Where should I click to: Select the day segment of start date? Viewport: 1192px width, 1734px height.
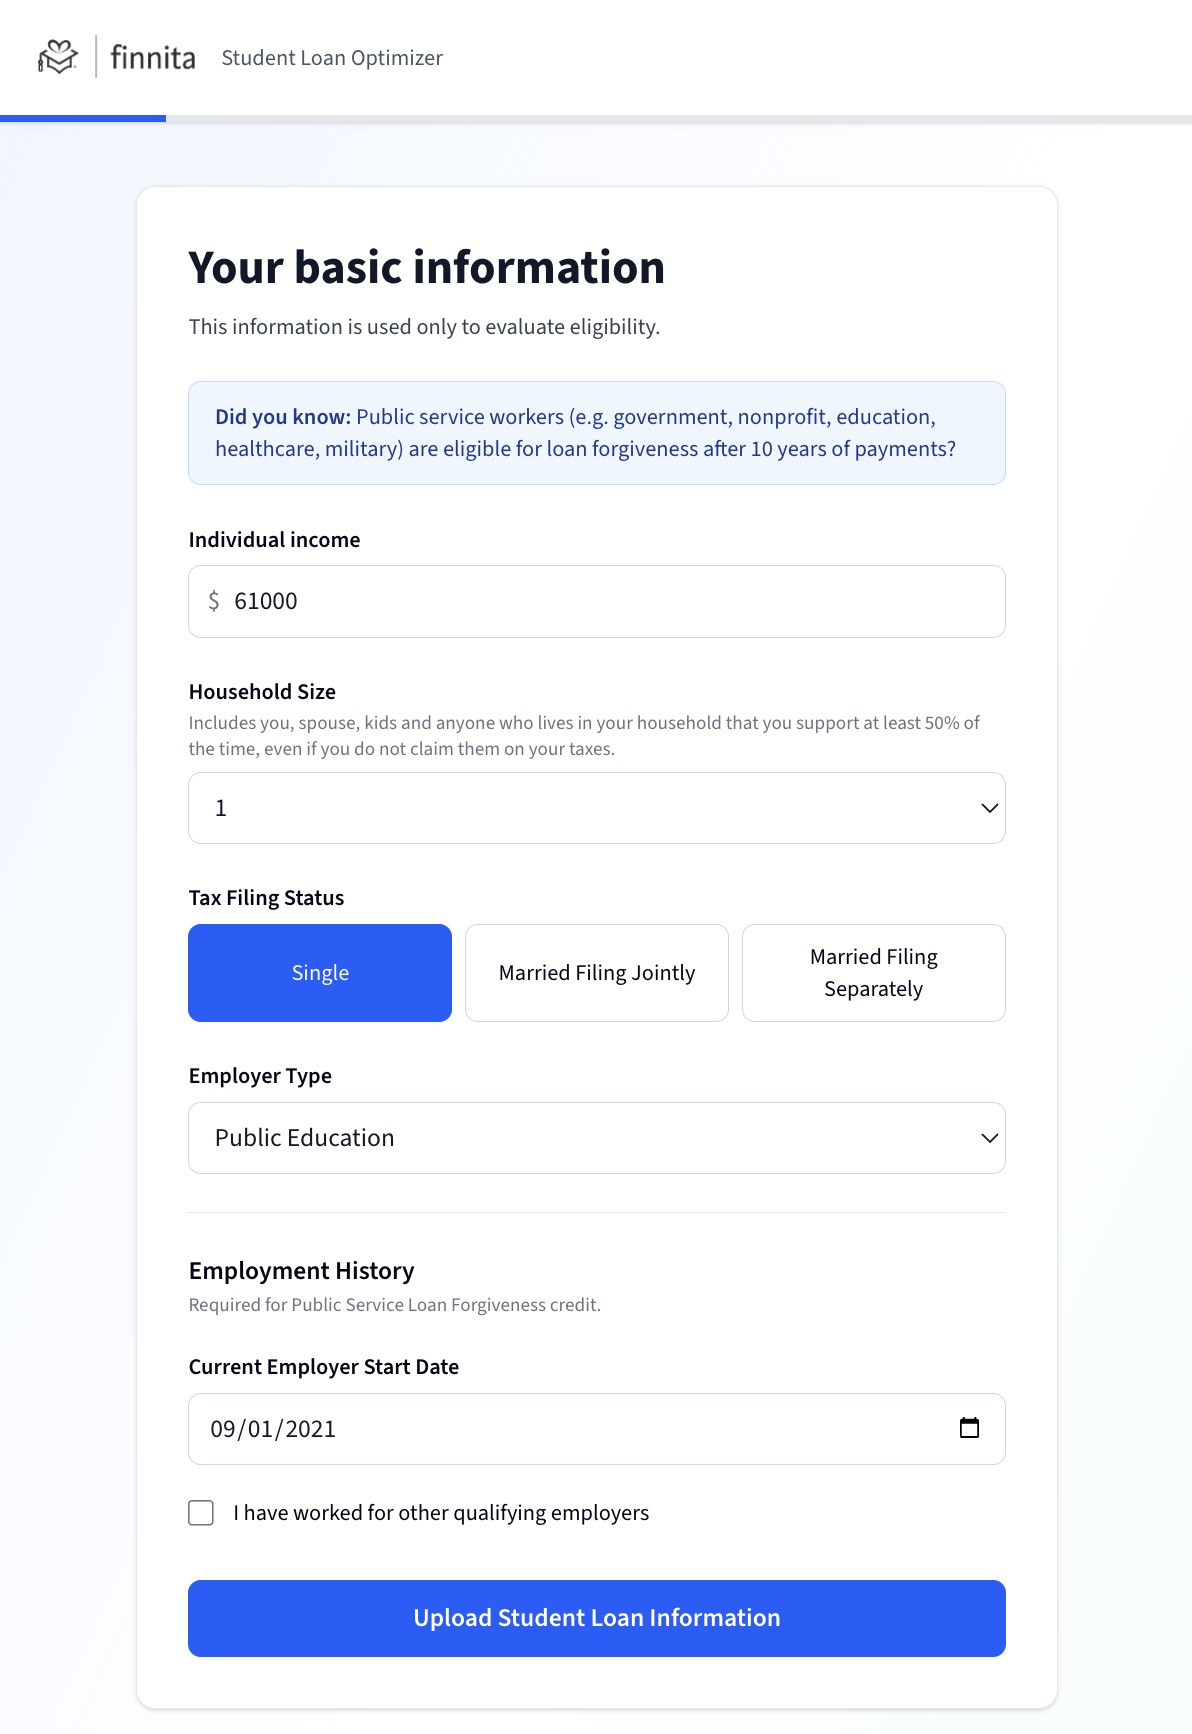[x=260, y=1429]
